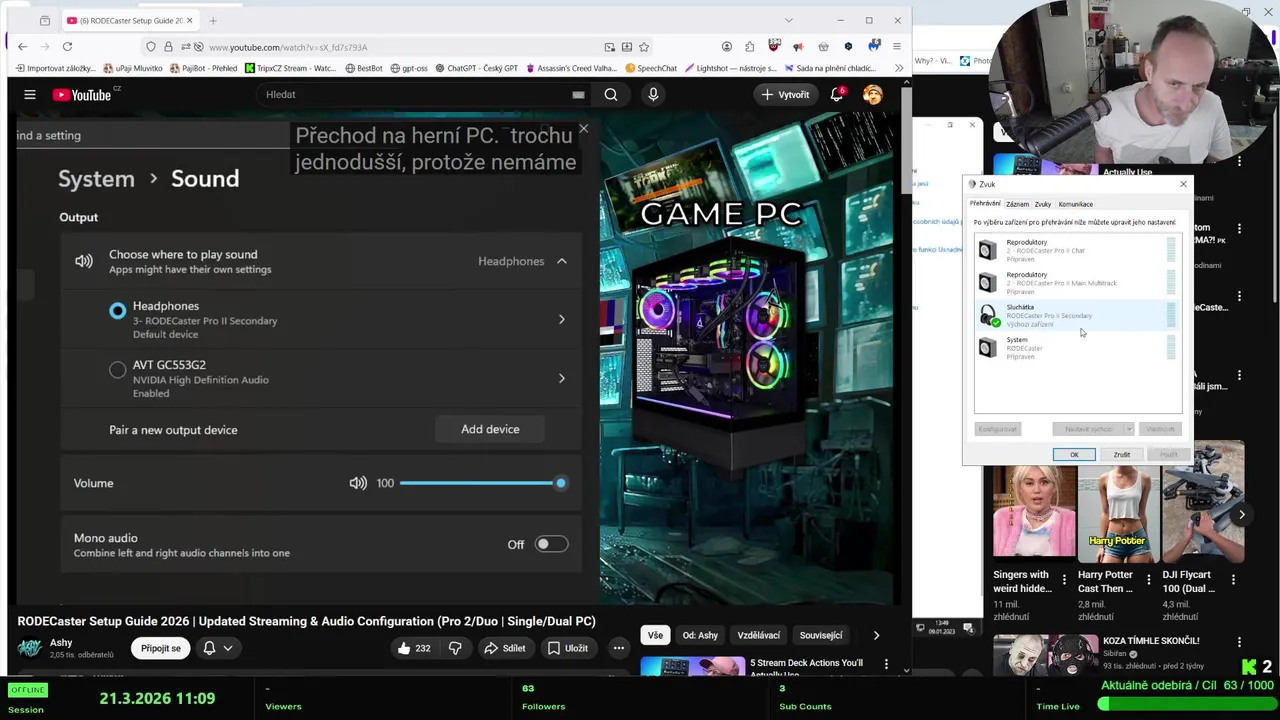Open AVT GC553G2 device details chevron

point(562,379)
